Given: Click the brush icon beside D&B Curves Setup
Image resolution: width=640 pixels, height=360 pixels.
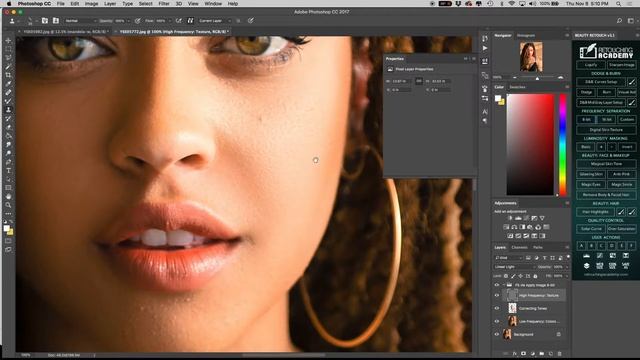Looking at the screenshot, I should tap(631, 82).
